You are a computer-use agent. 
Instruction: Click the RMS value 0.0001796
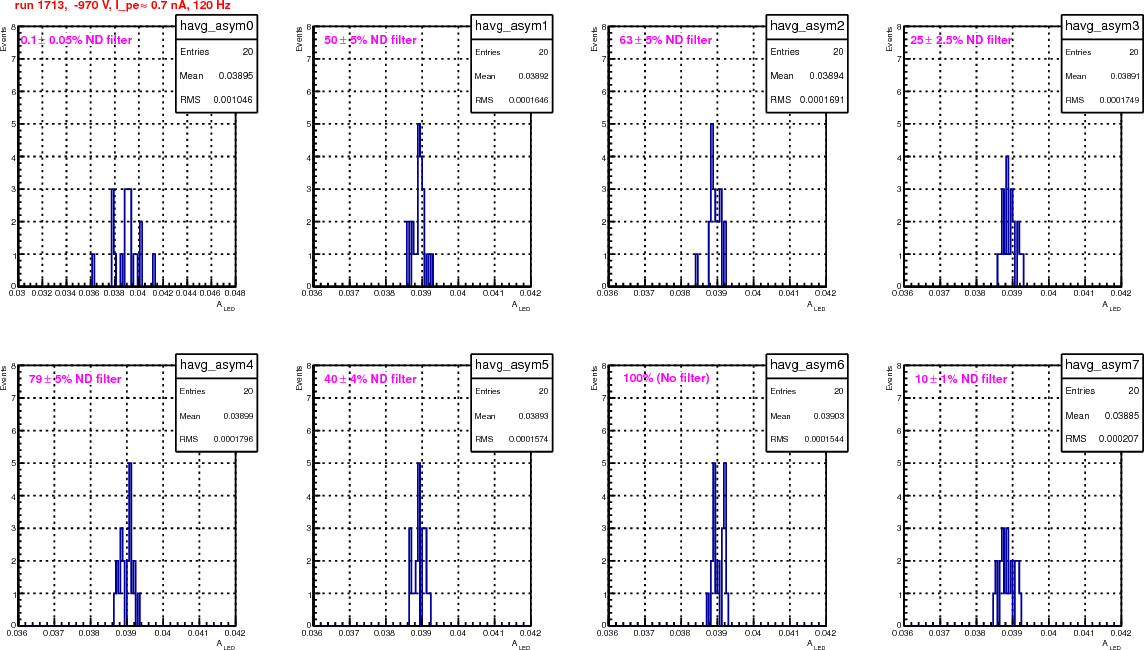pyautogui.click(x=233, y=439)
